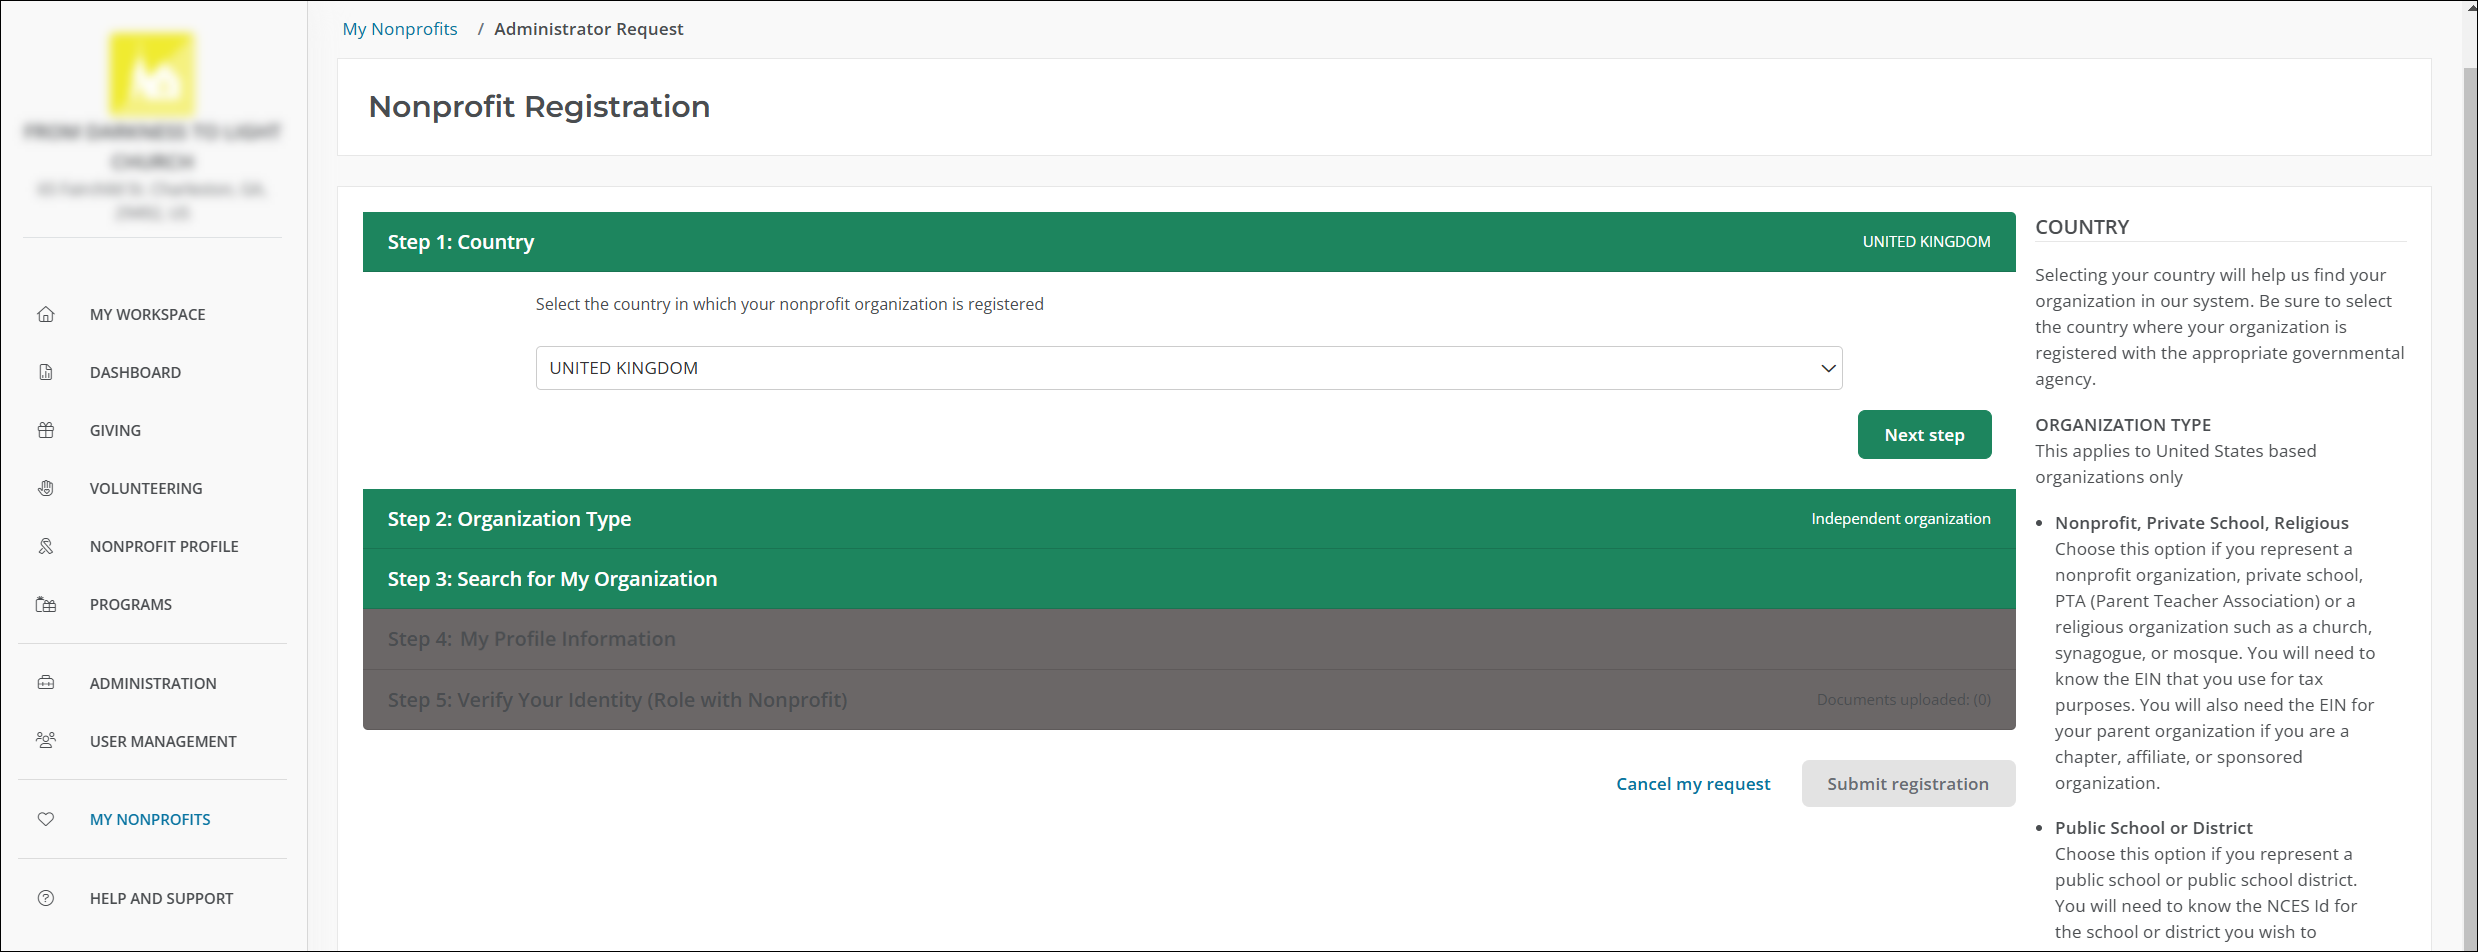Click the Giving gift icon

pyautogui.click(x=46, y=430)
